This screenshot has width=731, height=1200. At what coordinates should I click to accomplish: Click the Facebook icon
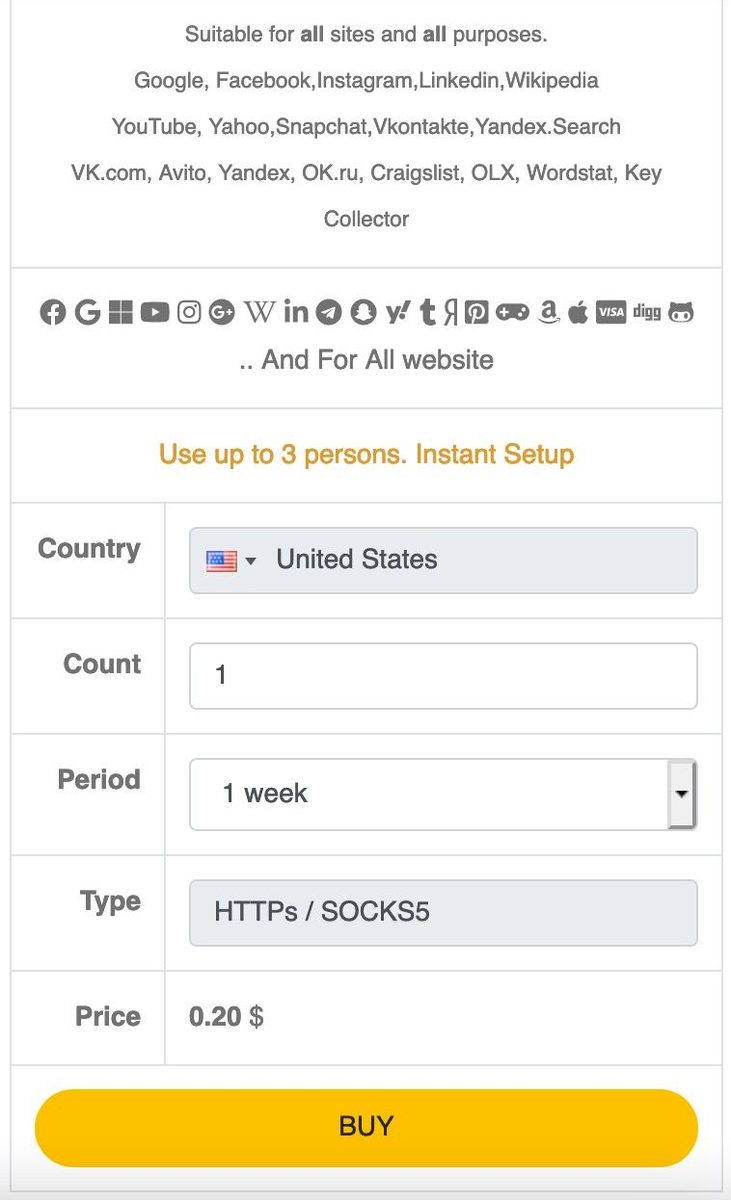point(53,313)
